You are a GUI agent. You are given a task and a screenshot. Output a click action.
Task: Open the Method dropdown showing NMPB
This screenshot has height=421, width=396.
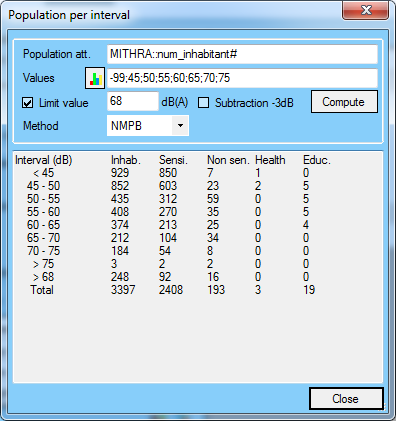(148, 126)
